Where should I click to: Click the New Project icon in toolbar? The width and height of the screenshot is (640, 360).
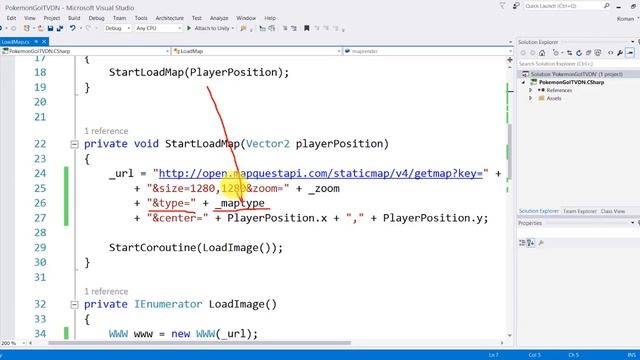(x=27, y=28)
